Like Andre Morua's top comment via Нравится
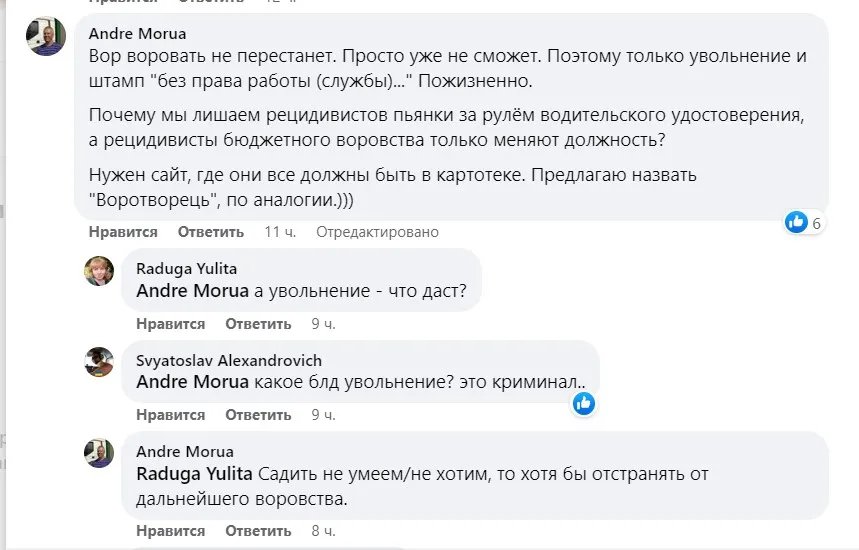859x550 pixels. tap(123, 232)
